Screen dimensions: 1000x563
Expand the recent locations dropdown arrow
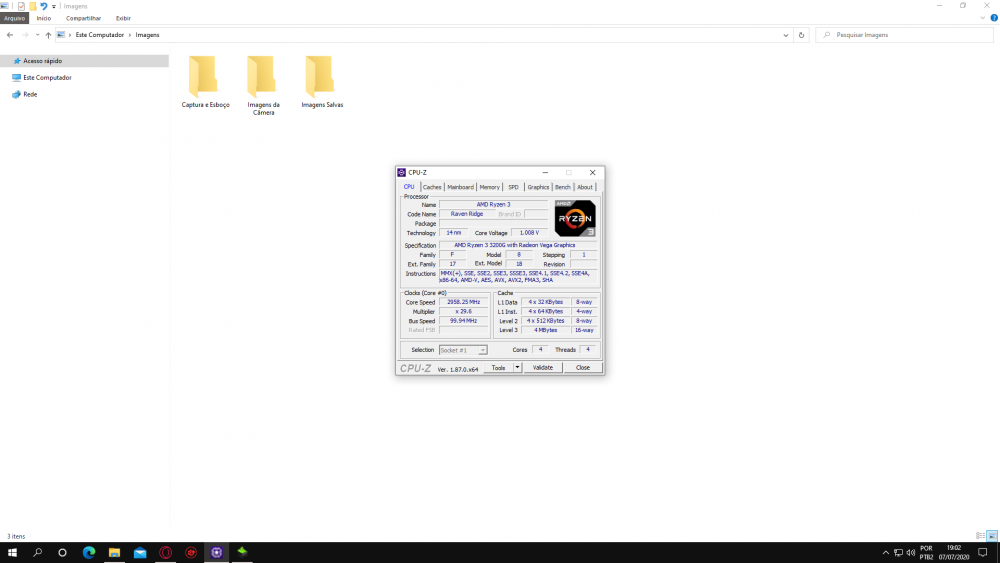[x=37, y=35]
